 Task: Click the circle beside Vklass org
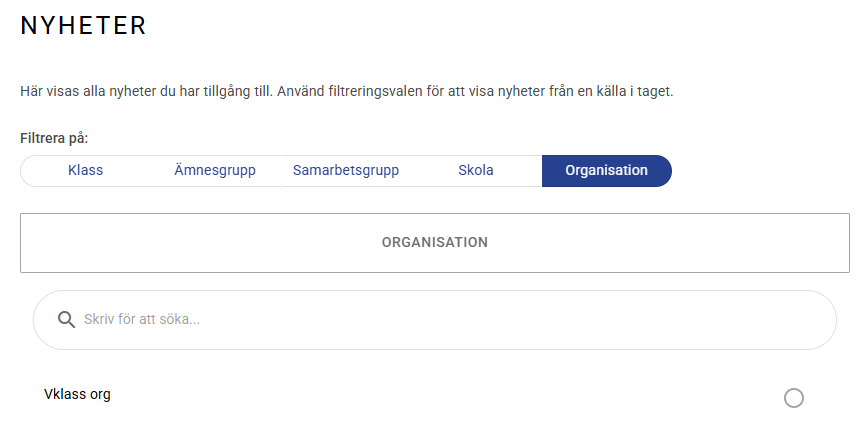click(794, 398)
